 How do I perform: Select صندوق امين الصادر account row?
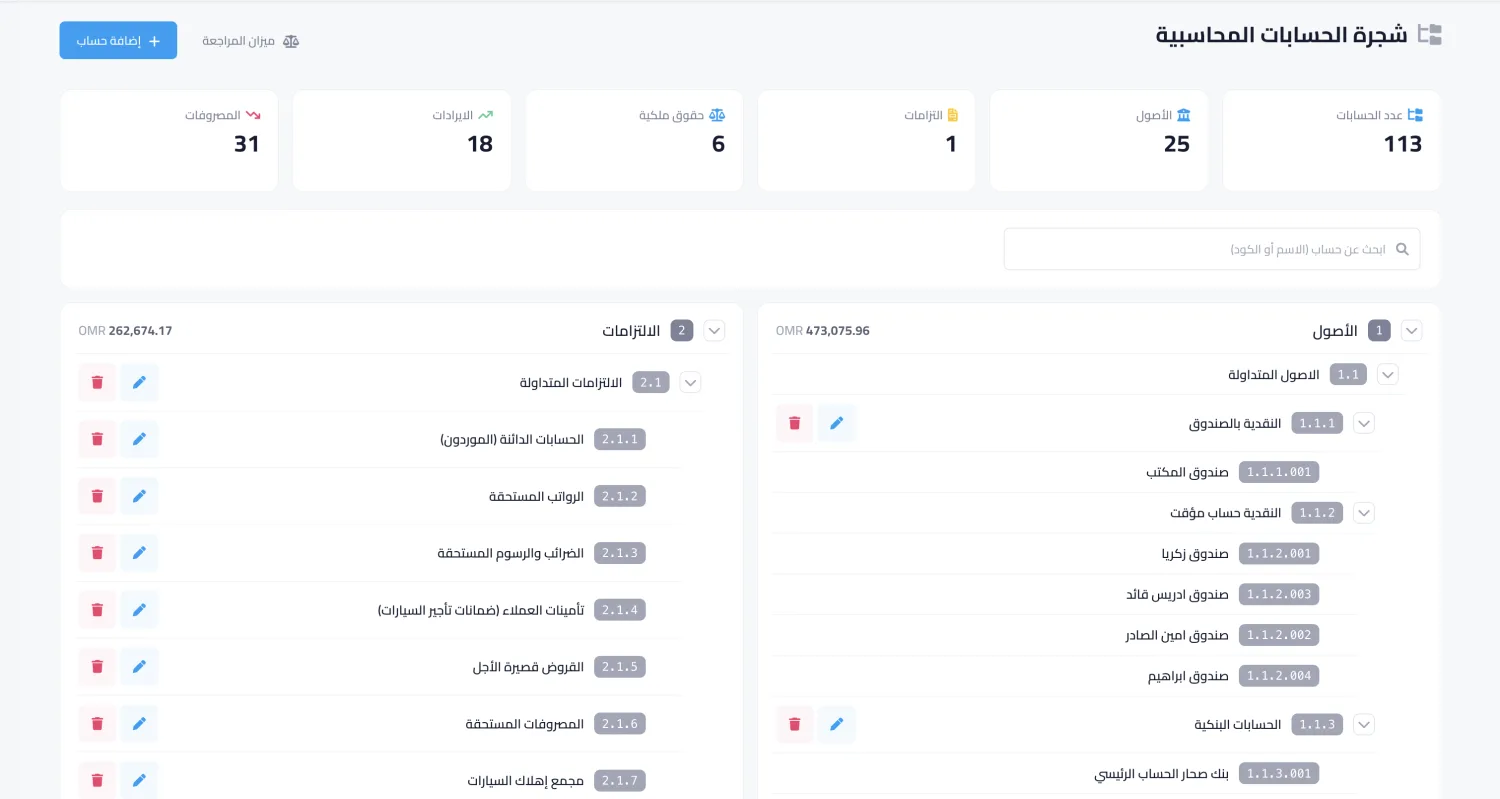pos(1065,635)
